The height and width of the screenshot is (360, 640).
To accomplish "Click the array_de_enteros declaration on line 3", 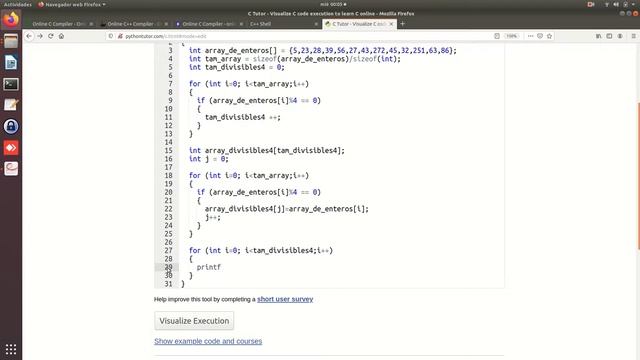I will pyautogui.click(x=322, y=50).
